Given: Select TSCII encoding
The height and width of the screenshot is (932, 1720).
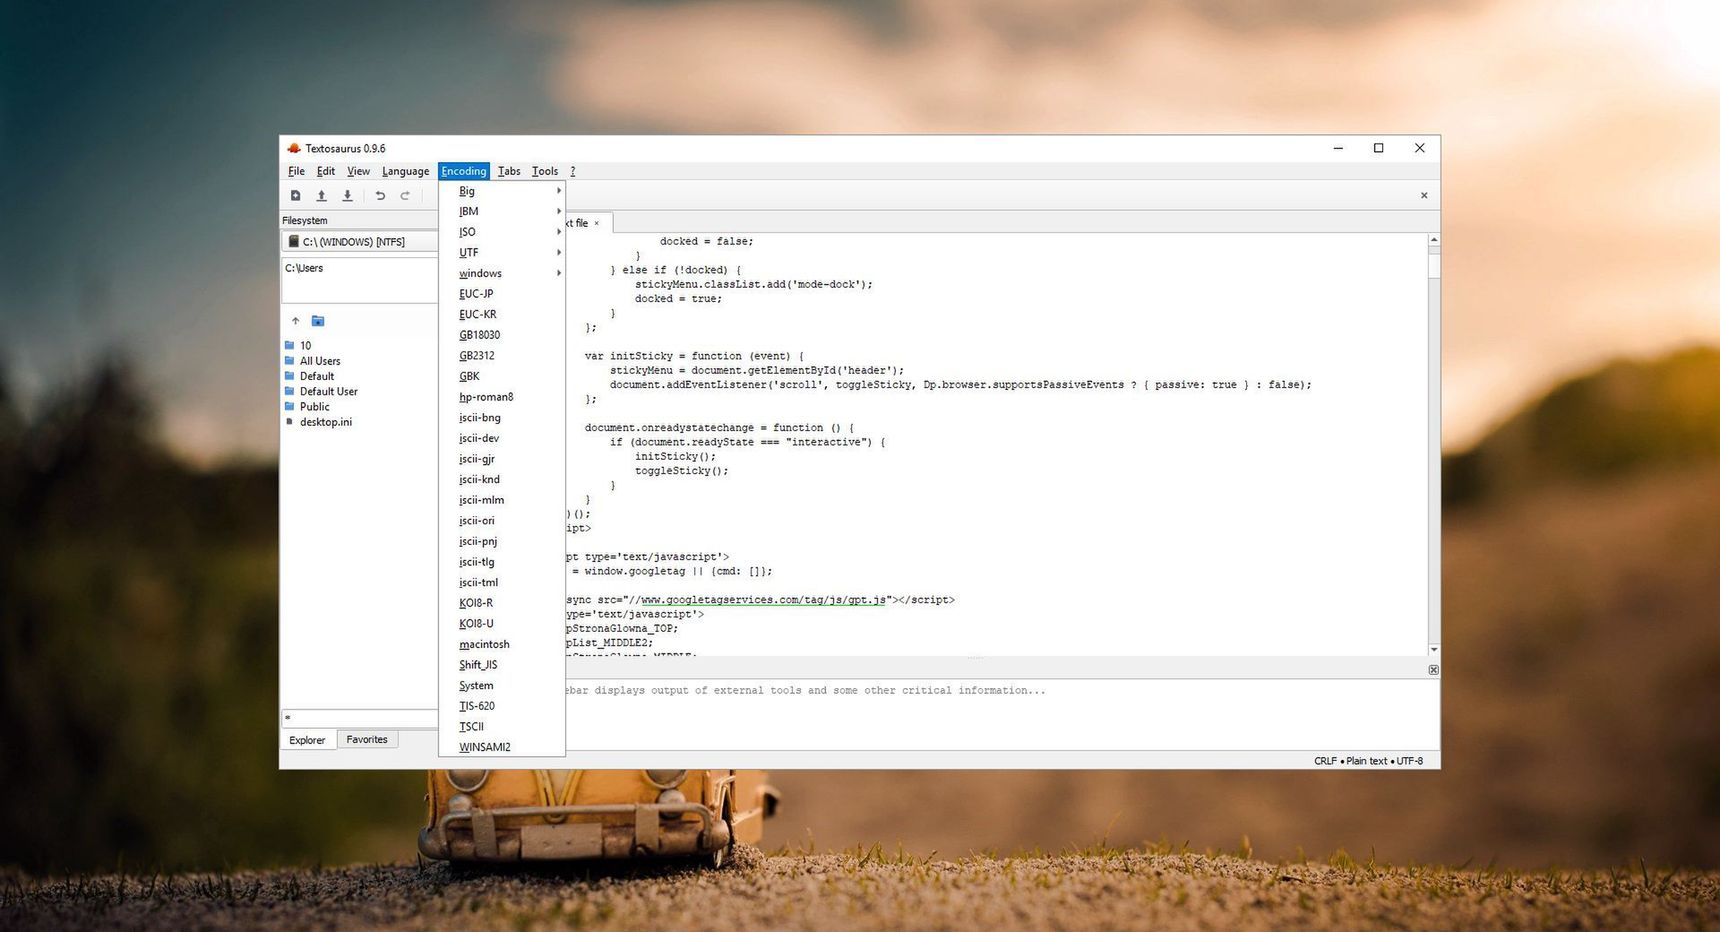Looking at the screenshot, I should click(x=502, y=727).
